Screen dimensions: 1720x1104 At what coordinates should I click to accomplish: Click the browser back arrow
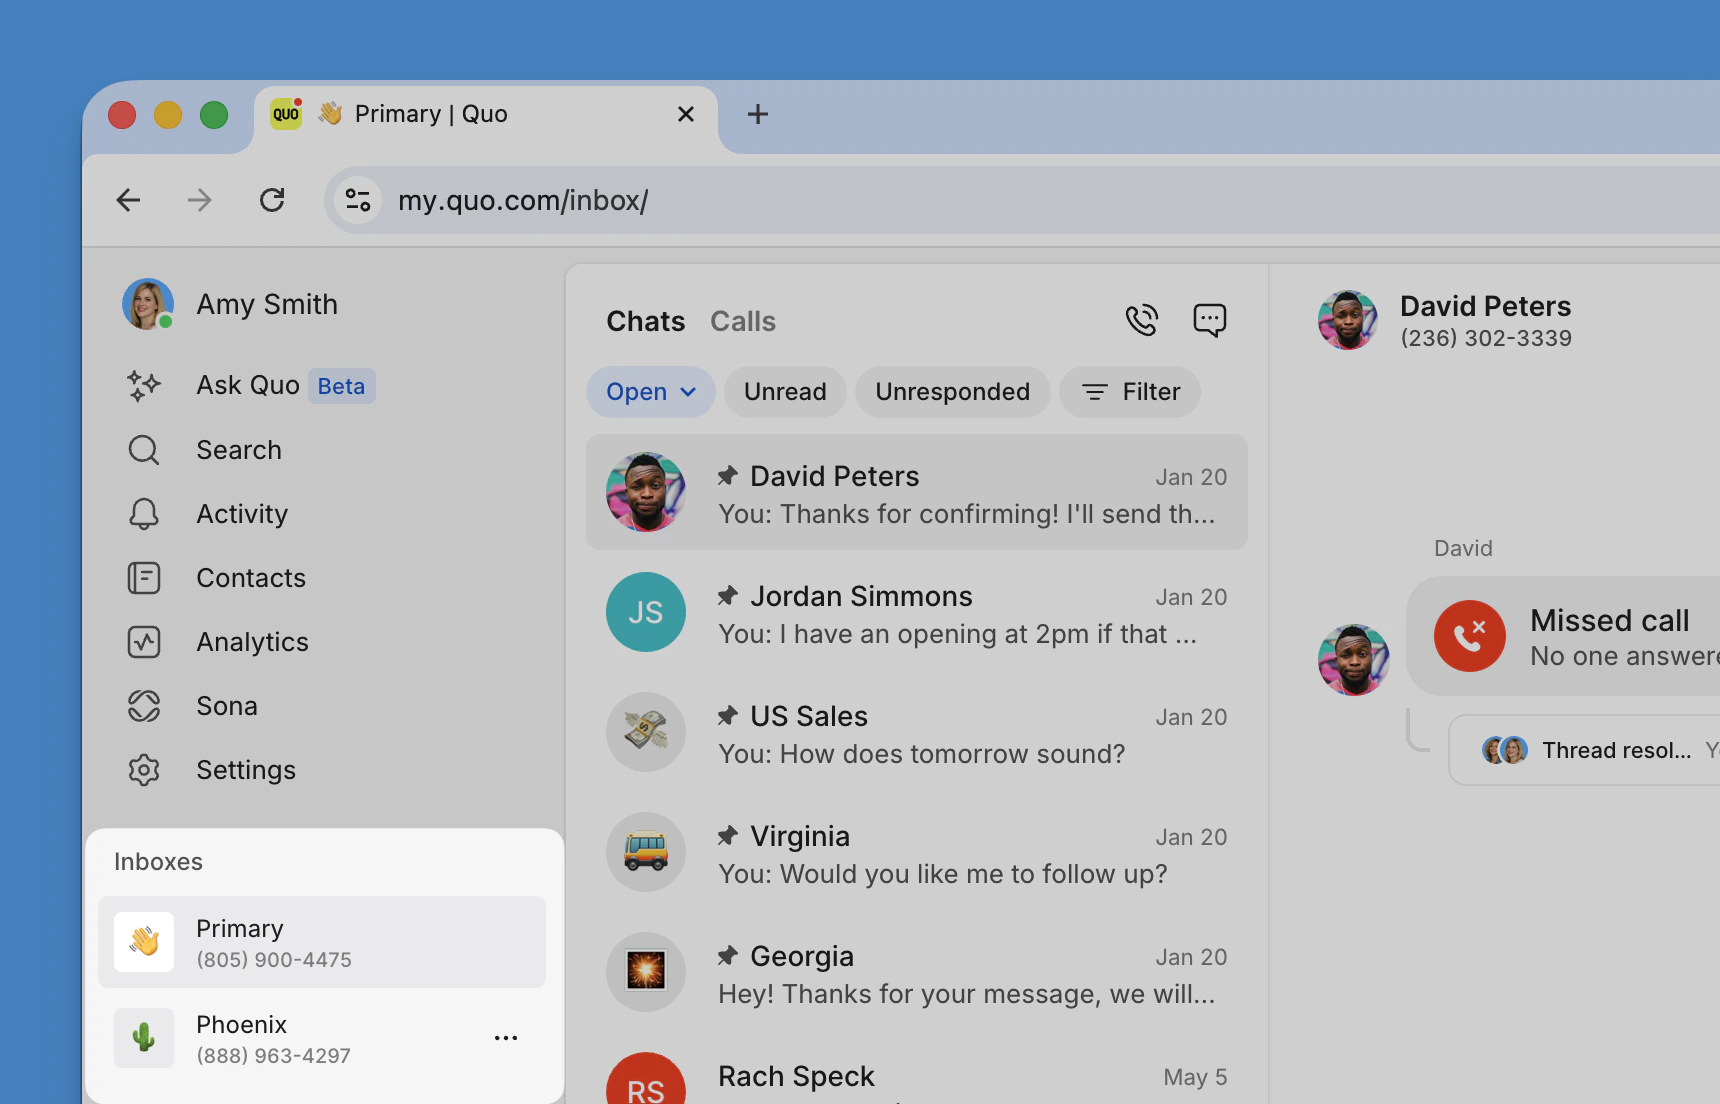click(128, 200)
